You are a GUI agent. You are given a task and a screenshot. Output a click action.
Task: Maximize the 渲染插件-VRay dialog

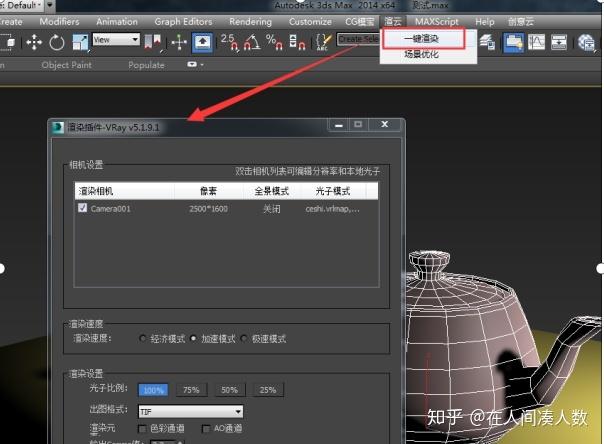click(358, 125)
